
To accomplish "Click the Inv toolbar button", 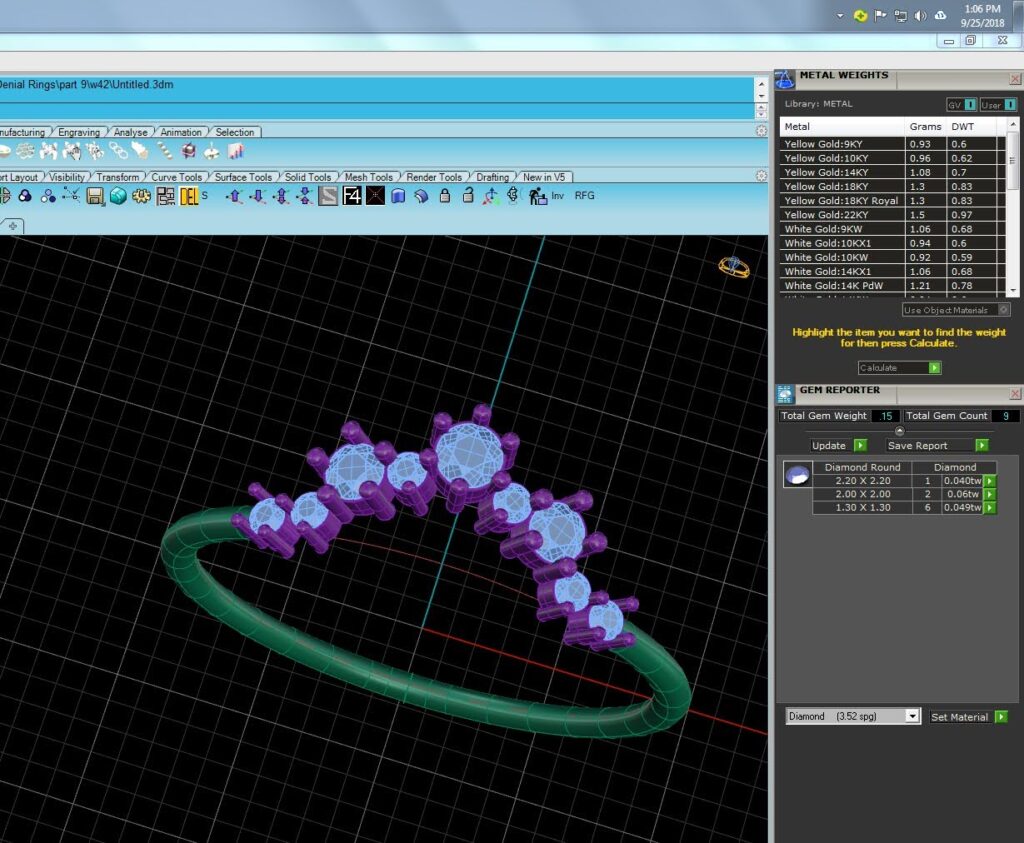I will coord(558,196).
